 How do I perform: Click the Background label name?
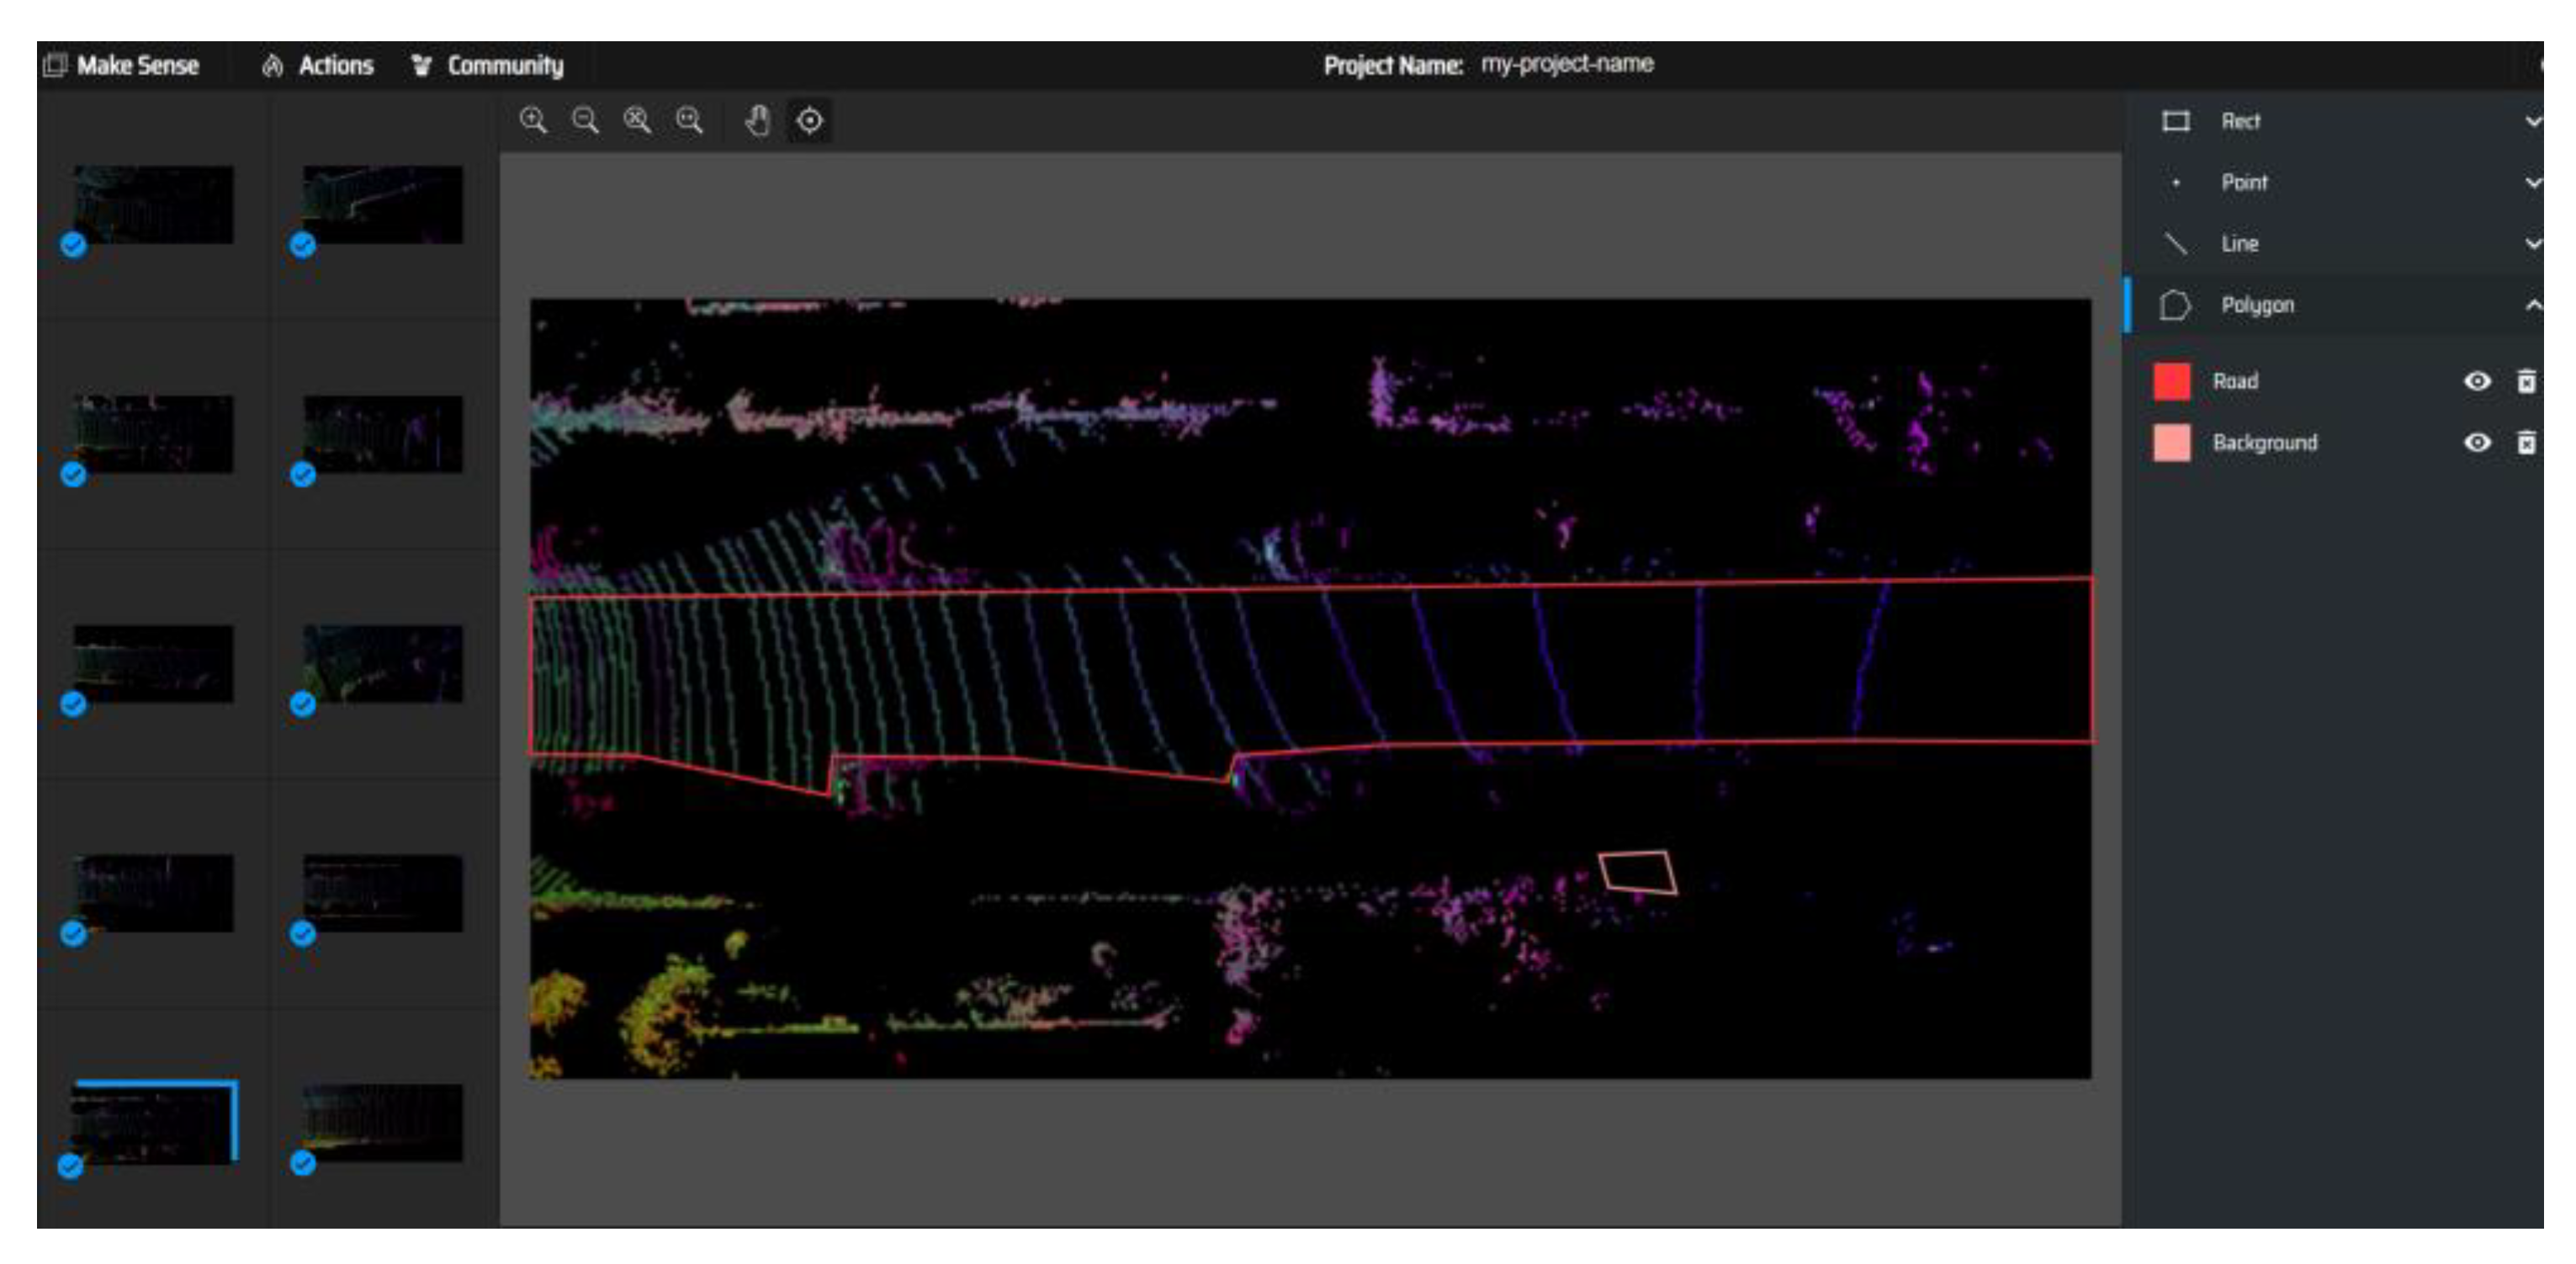pyautogui.click(x=2264, y=442)
